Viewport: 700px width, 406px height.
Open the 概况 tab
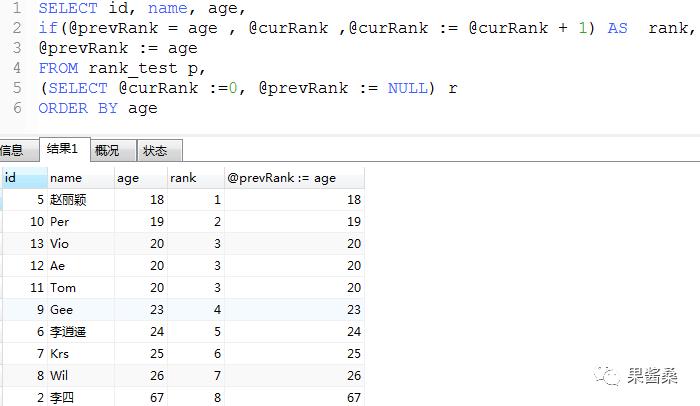pyautogui.click(x=113, y=151)
